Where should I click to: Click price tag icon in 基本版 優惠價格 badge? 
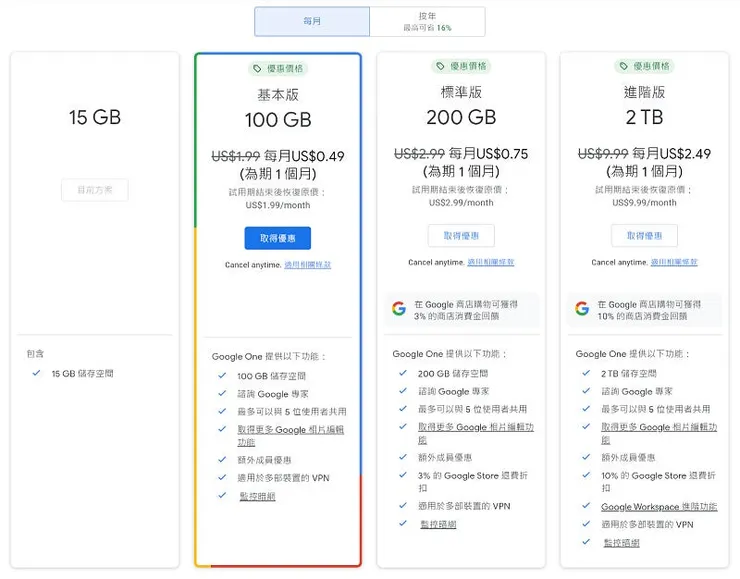pos(257,69)
